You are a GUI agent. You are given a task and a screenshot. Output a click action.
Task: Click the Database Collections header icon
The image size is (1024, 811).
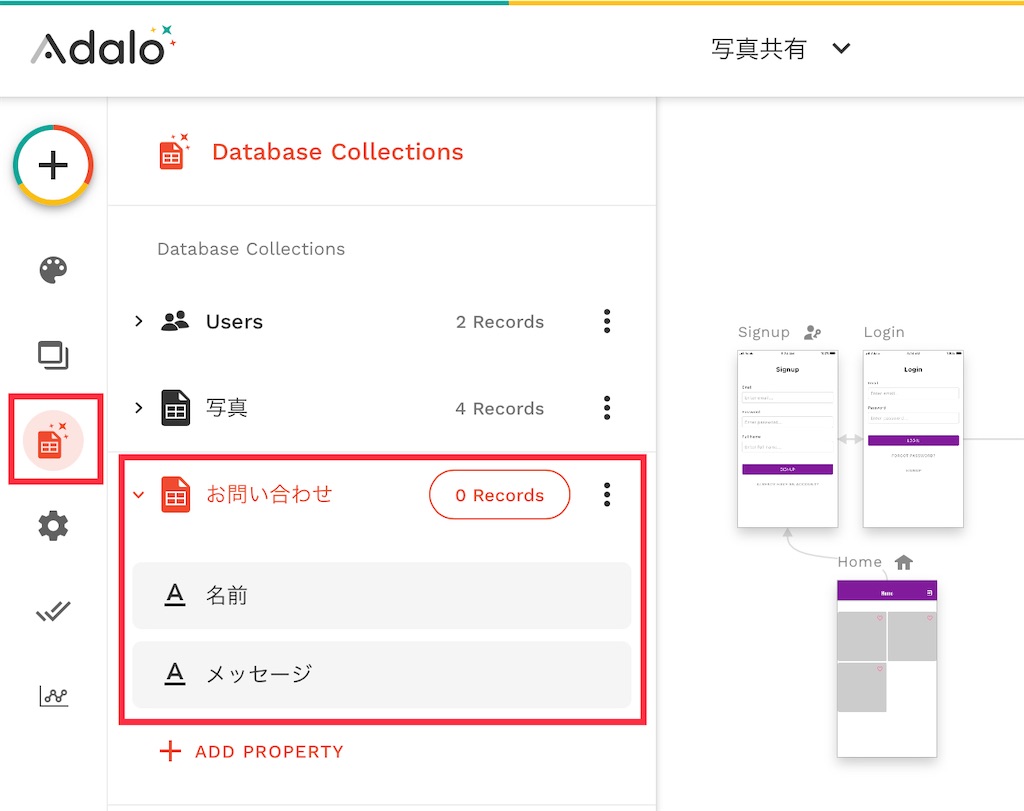(x=174, y=151)
